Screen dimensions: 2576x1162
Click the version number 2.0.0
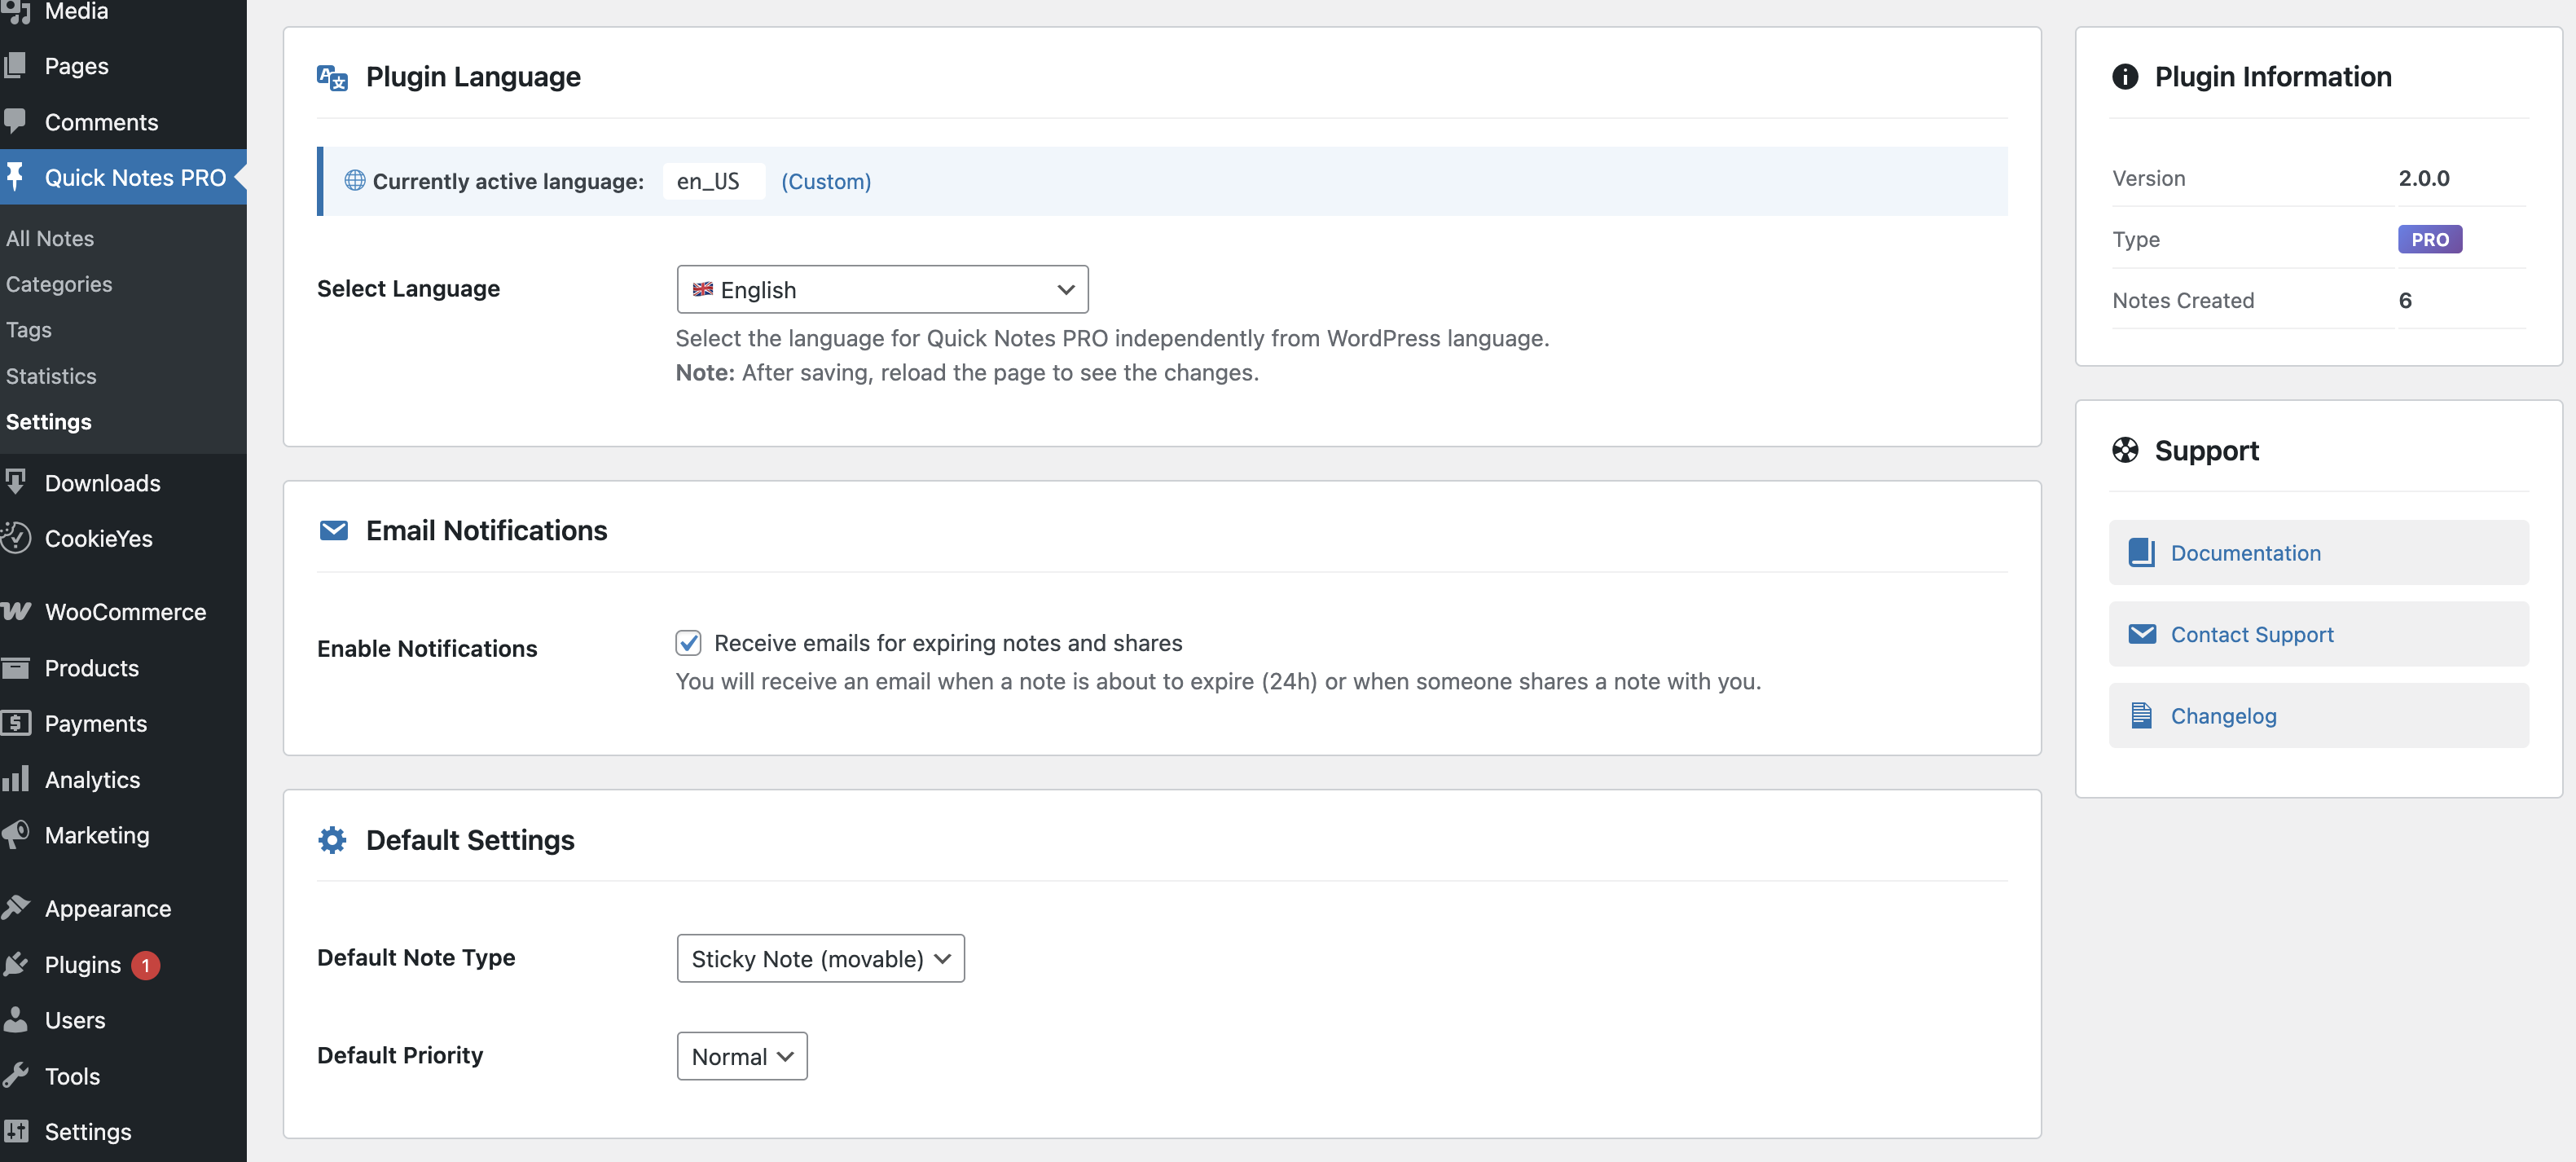tap(2424, 178)
